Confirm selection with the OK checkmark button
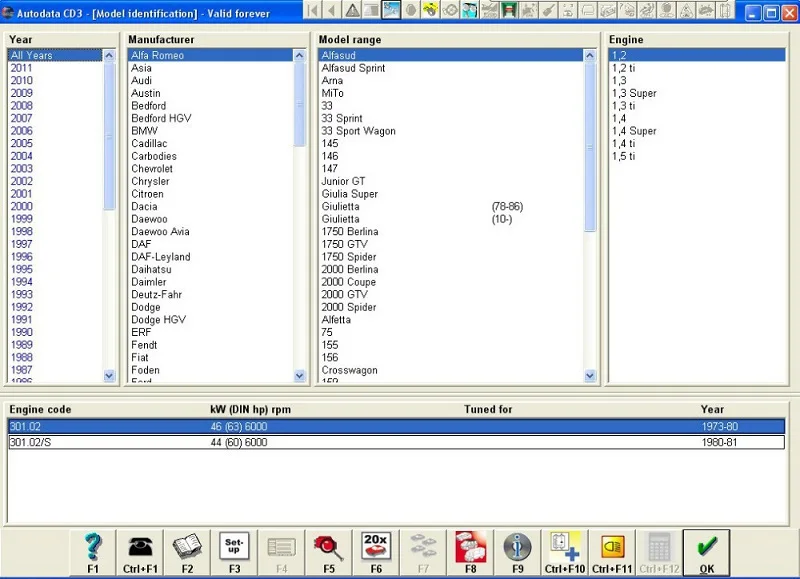 (706, 550)
